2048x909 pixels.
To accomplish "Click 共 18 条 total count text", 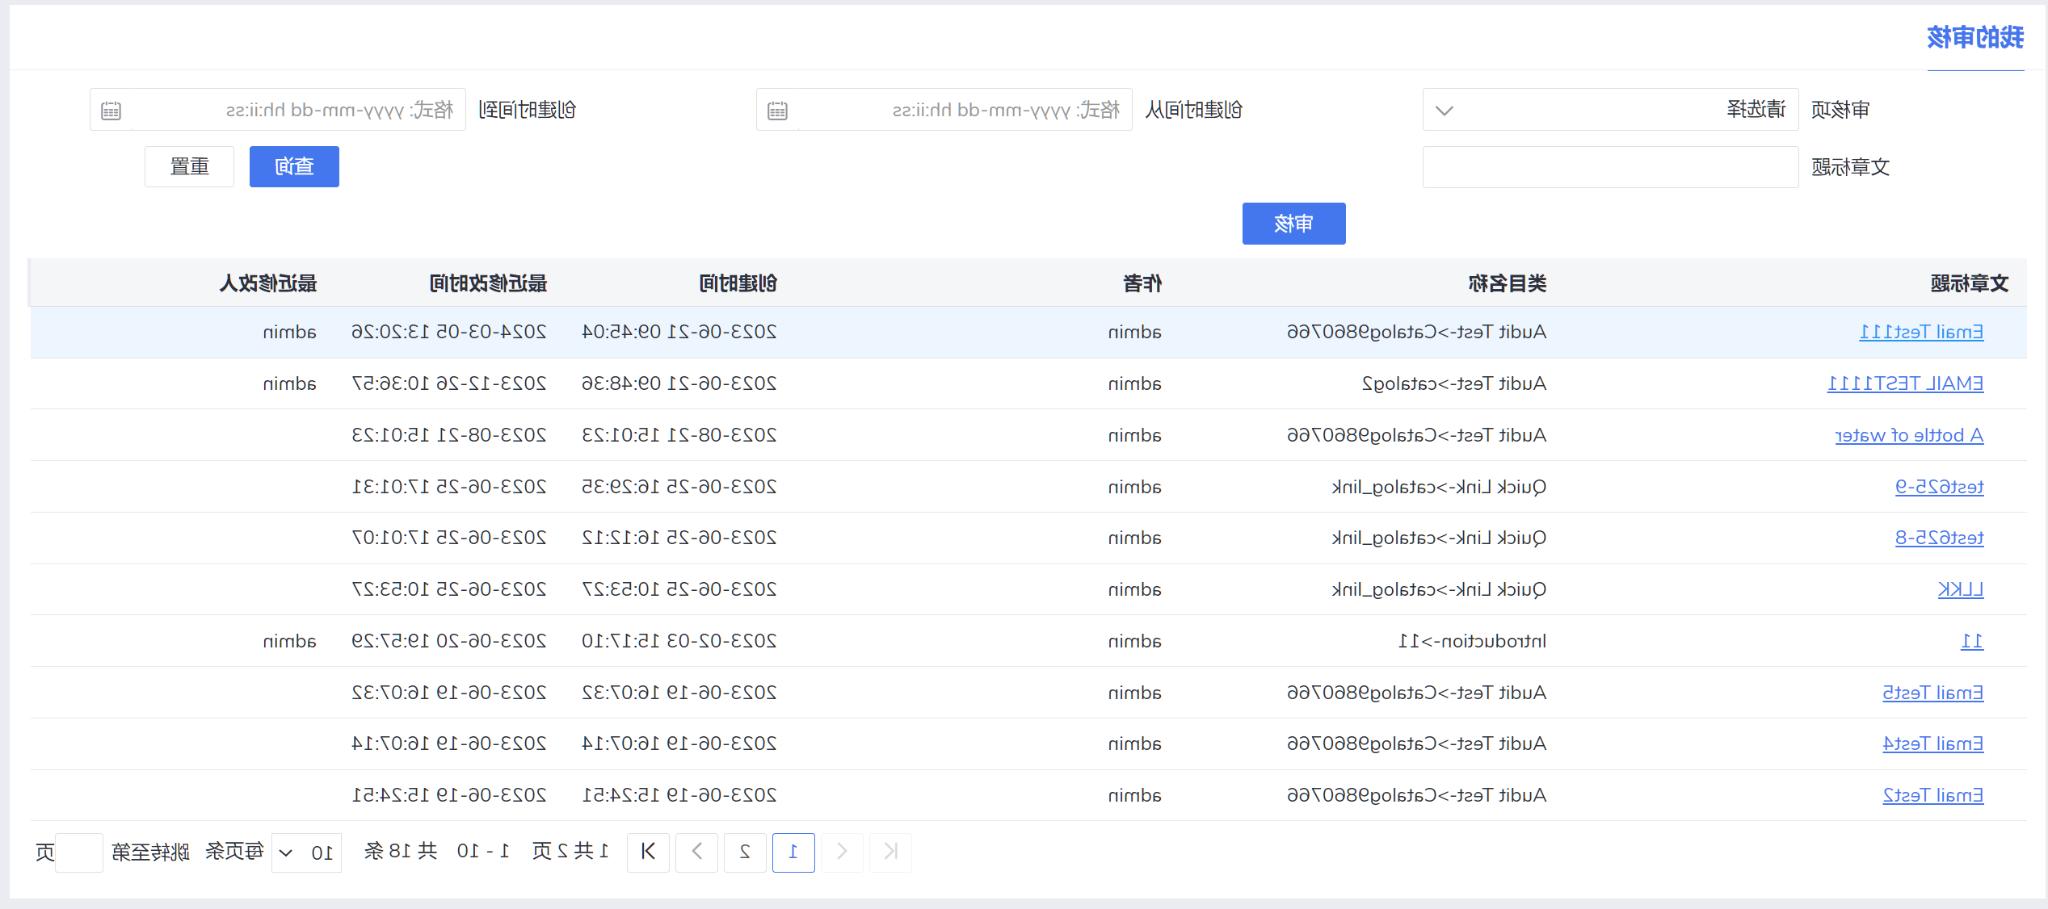I will [400, 852].
